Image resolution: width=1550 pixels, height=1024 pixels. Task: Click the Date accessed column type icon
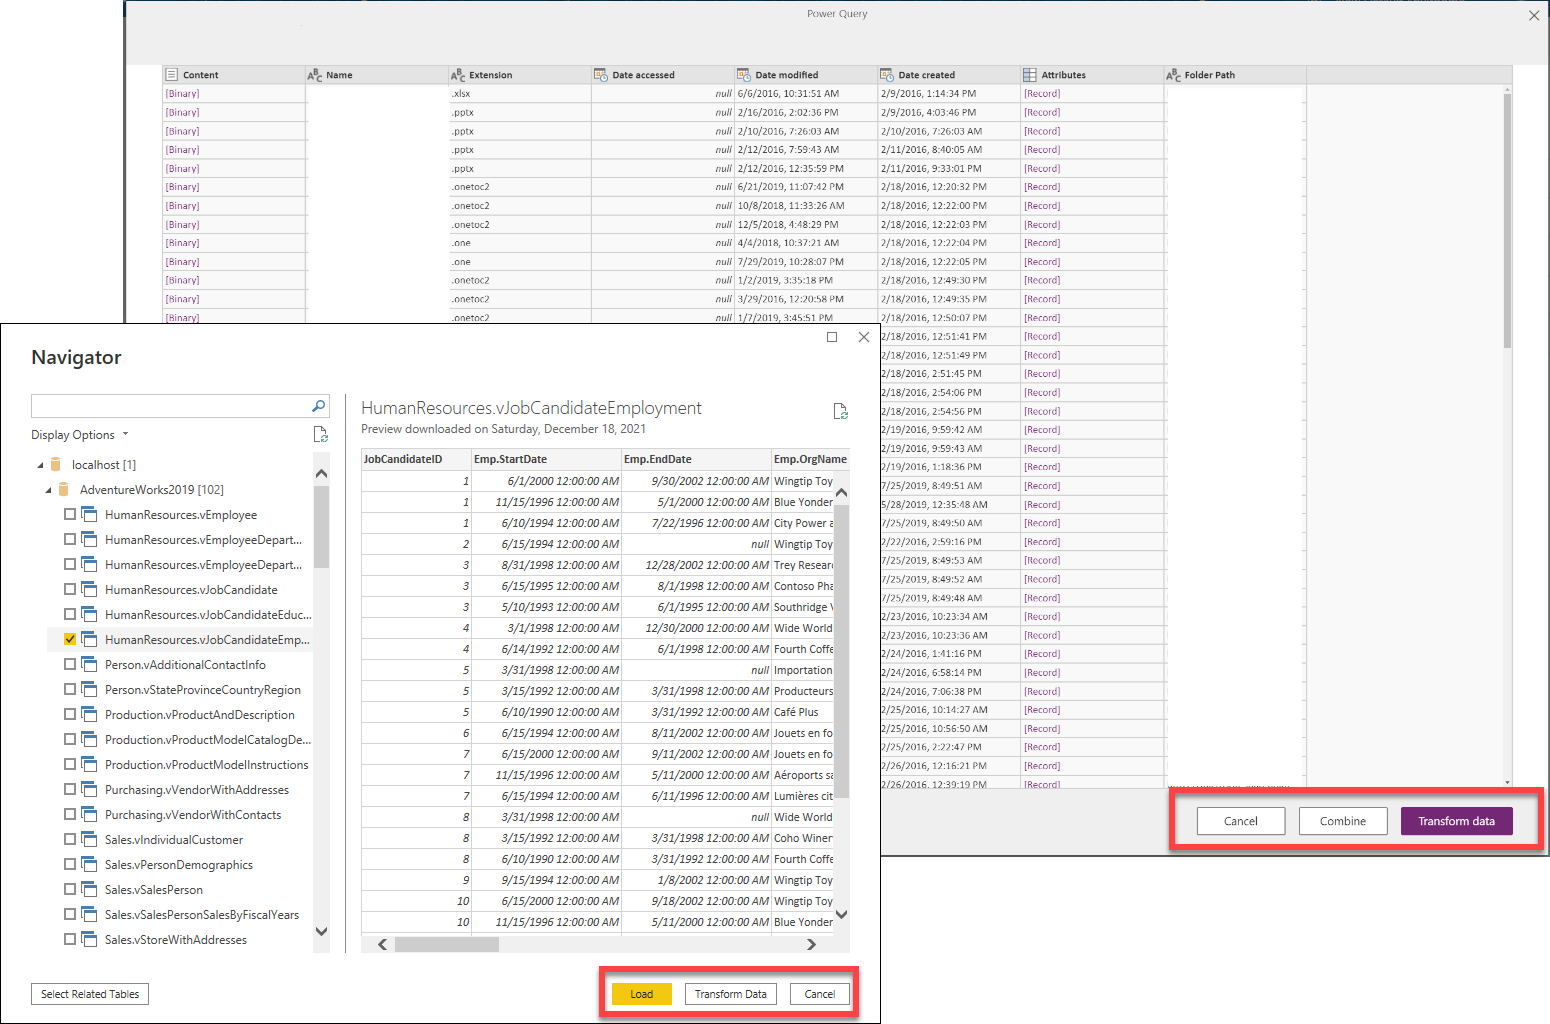point(601,75)
